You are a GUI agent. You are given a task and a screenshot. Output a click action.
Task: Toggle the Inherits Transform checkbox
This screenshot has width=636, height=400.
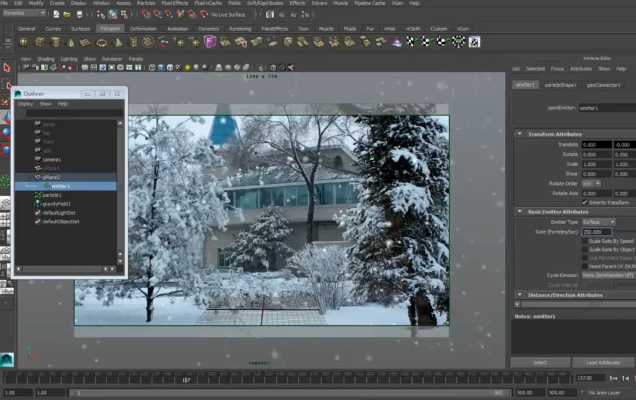tap(585, 202)
